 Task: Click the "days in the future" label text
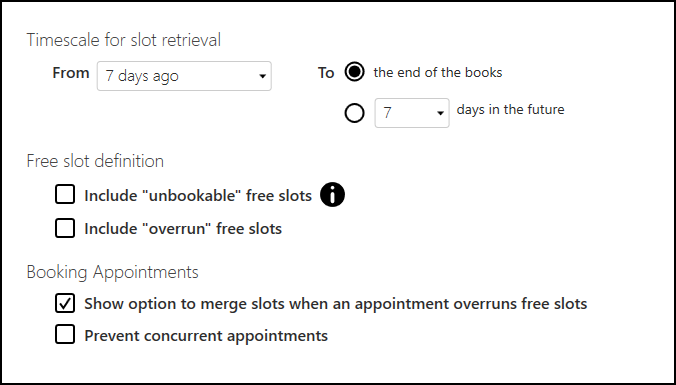point(510,110)
